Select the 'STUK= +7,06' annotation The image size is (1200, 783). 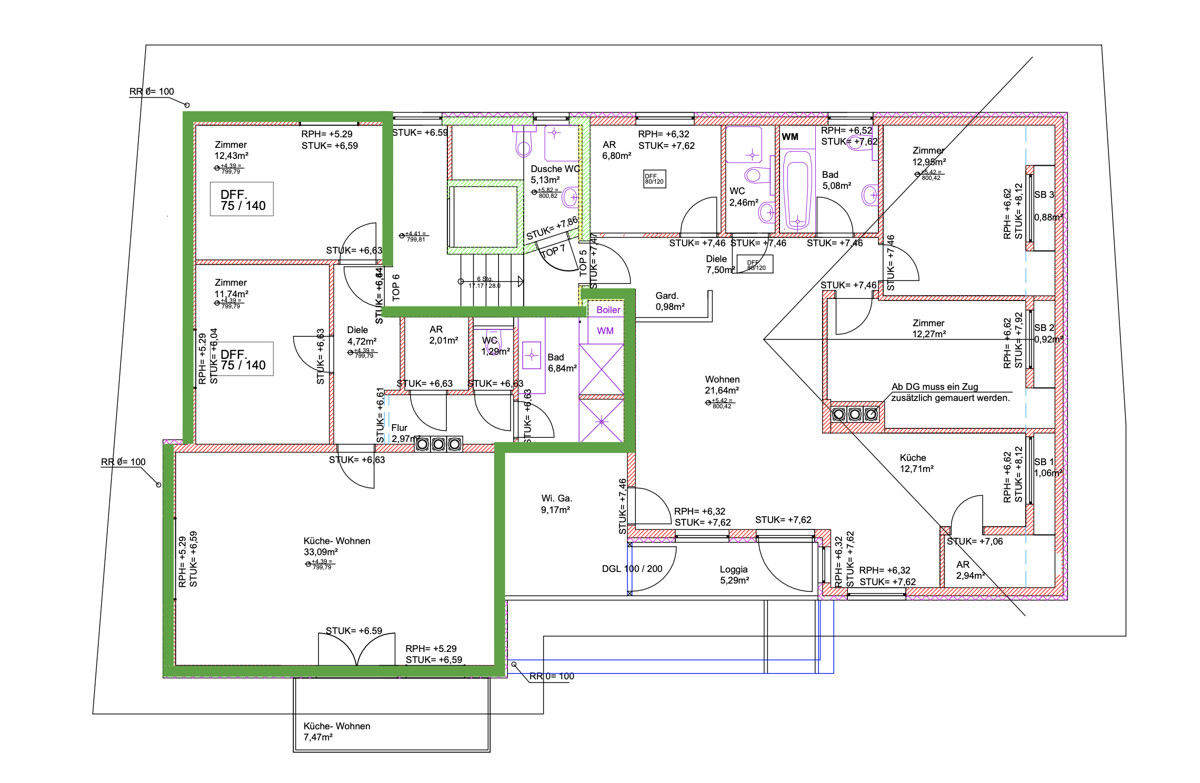coord(974,541)
